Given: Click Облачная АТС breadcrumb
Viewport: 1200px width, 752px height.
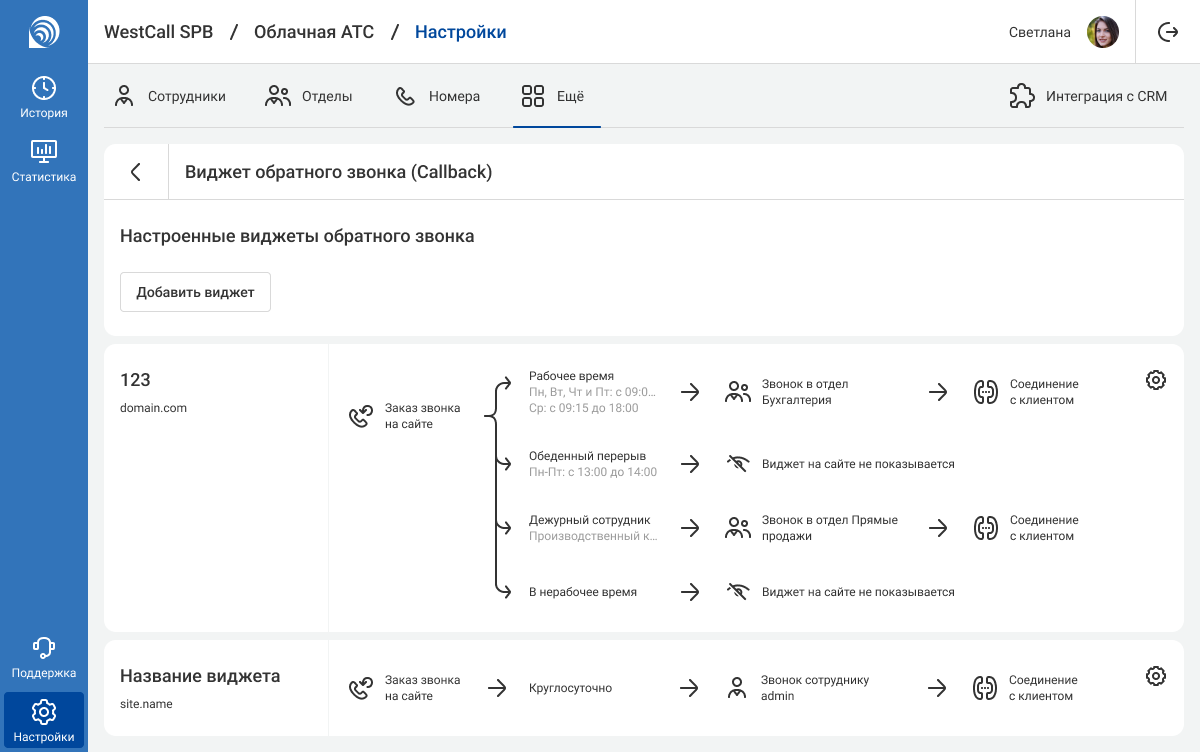Looking at the screenshot, I should tap(314, 32).
